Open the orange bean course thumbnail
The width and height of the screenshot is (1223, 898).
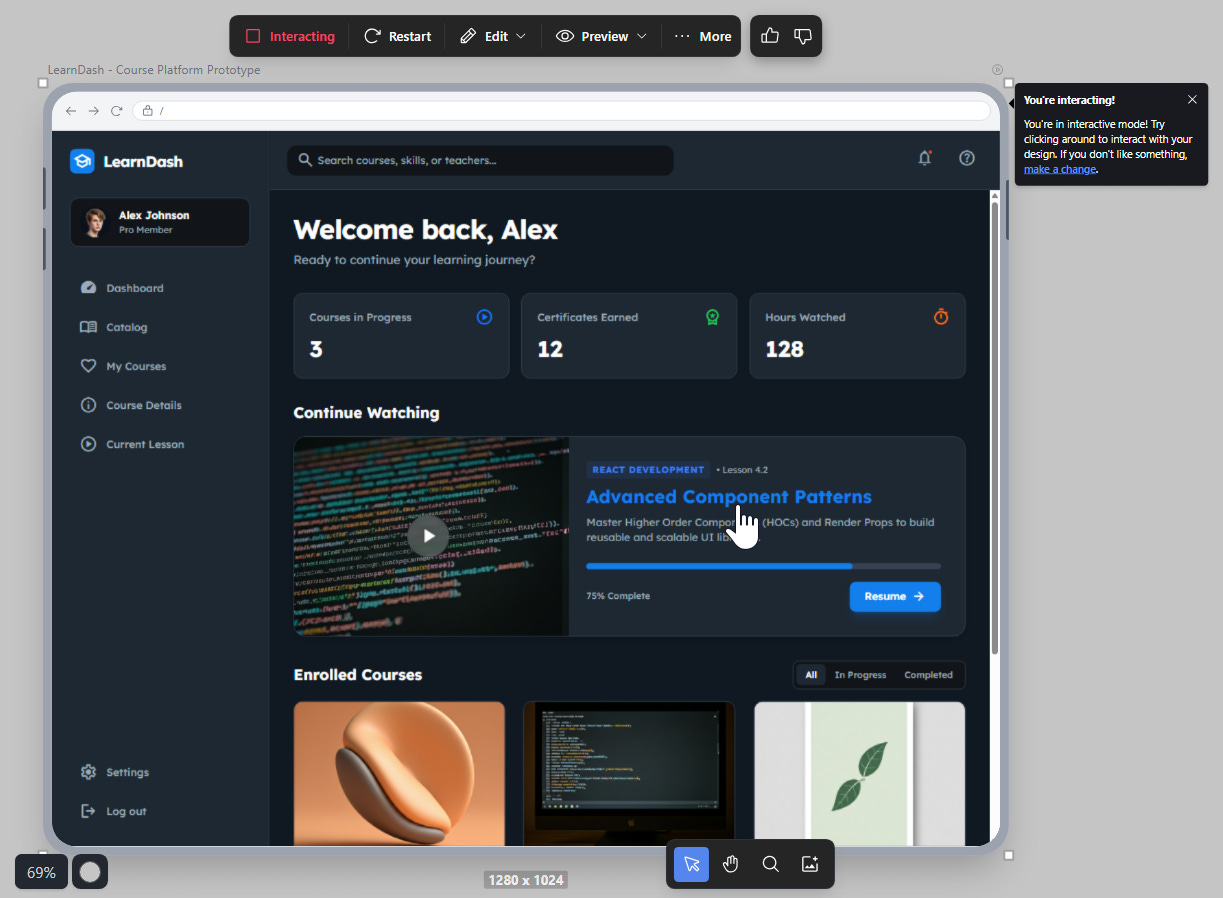tap(399, 774)
